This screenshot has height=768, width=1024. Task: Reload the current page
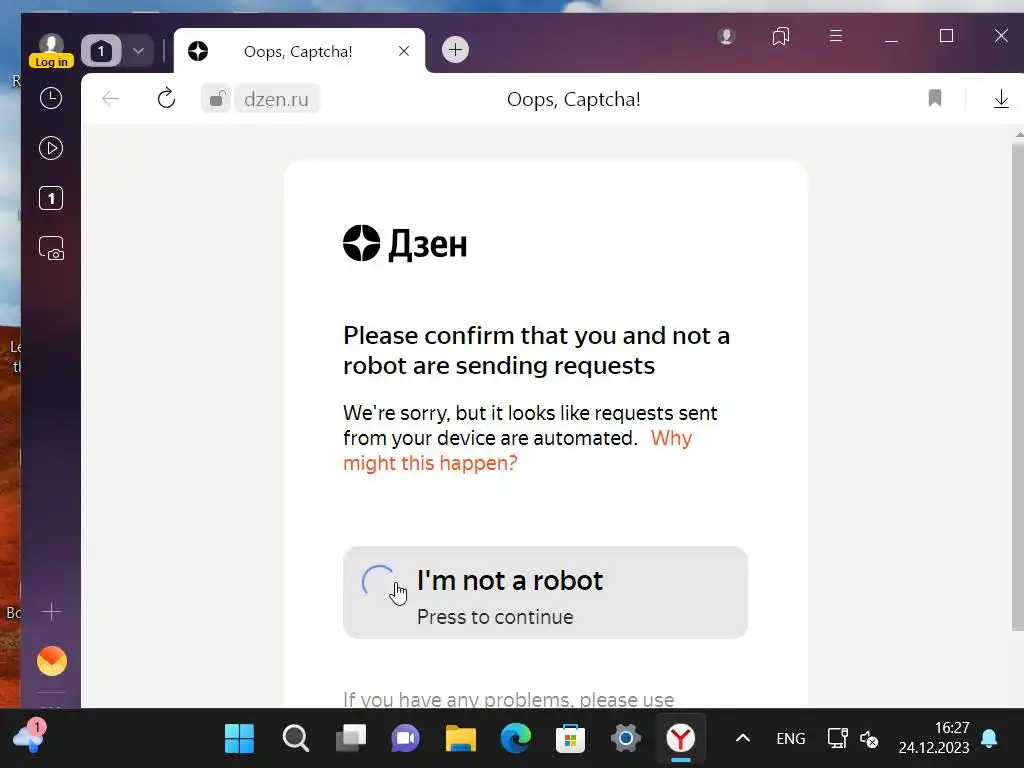point(167,99)
